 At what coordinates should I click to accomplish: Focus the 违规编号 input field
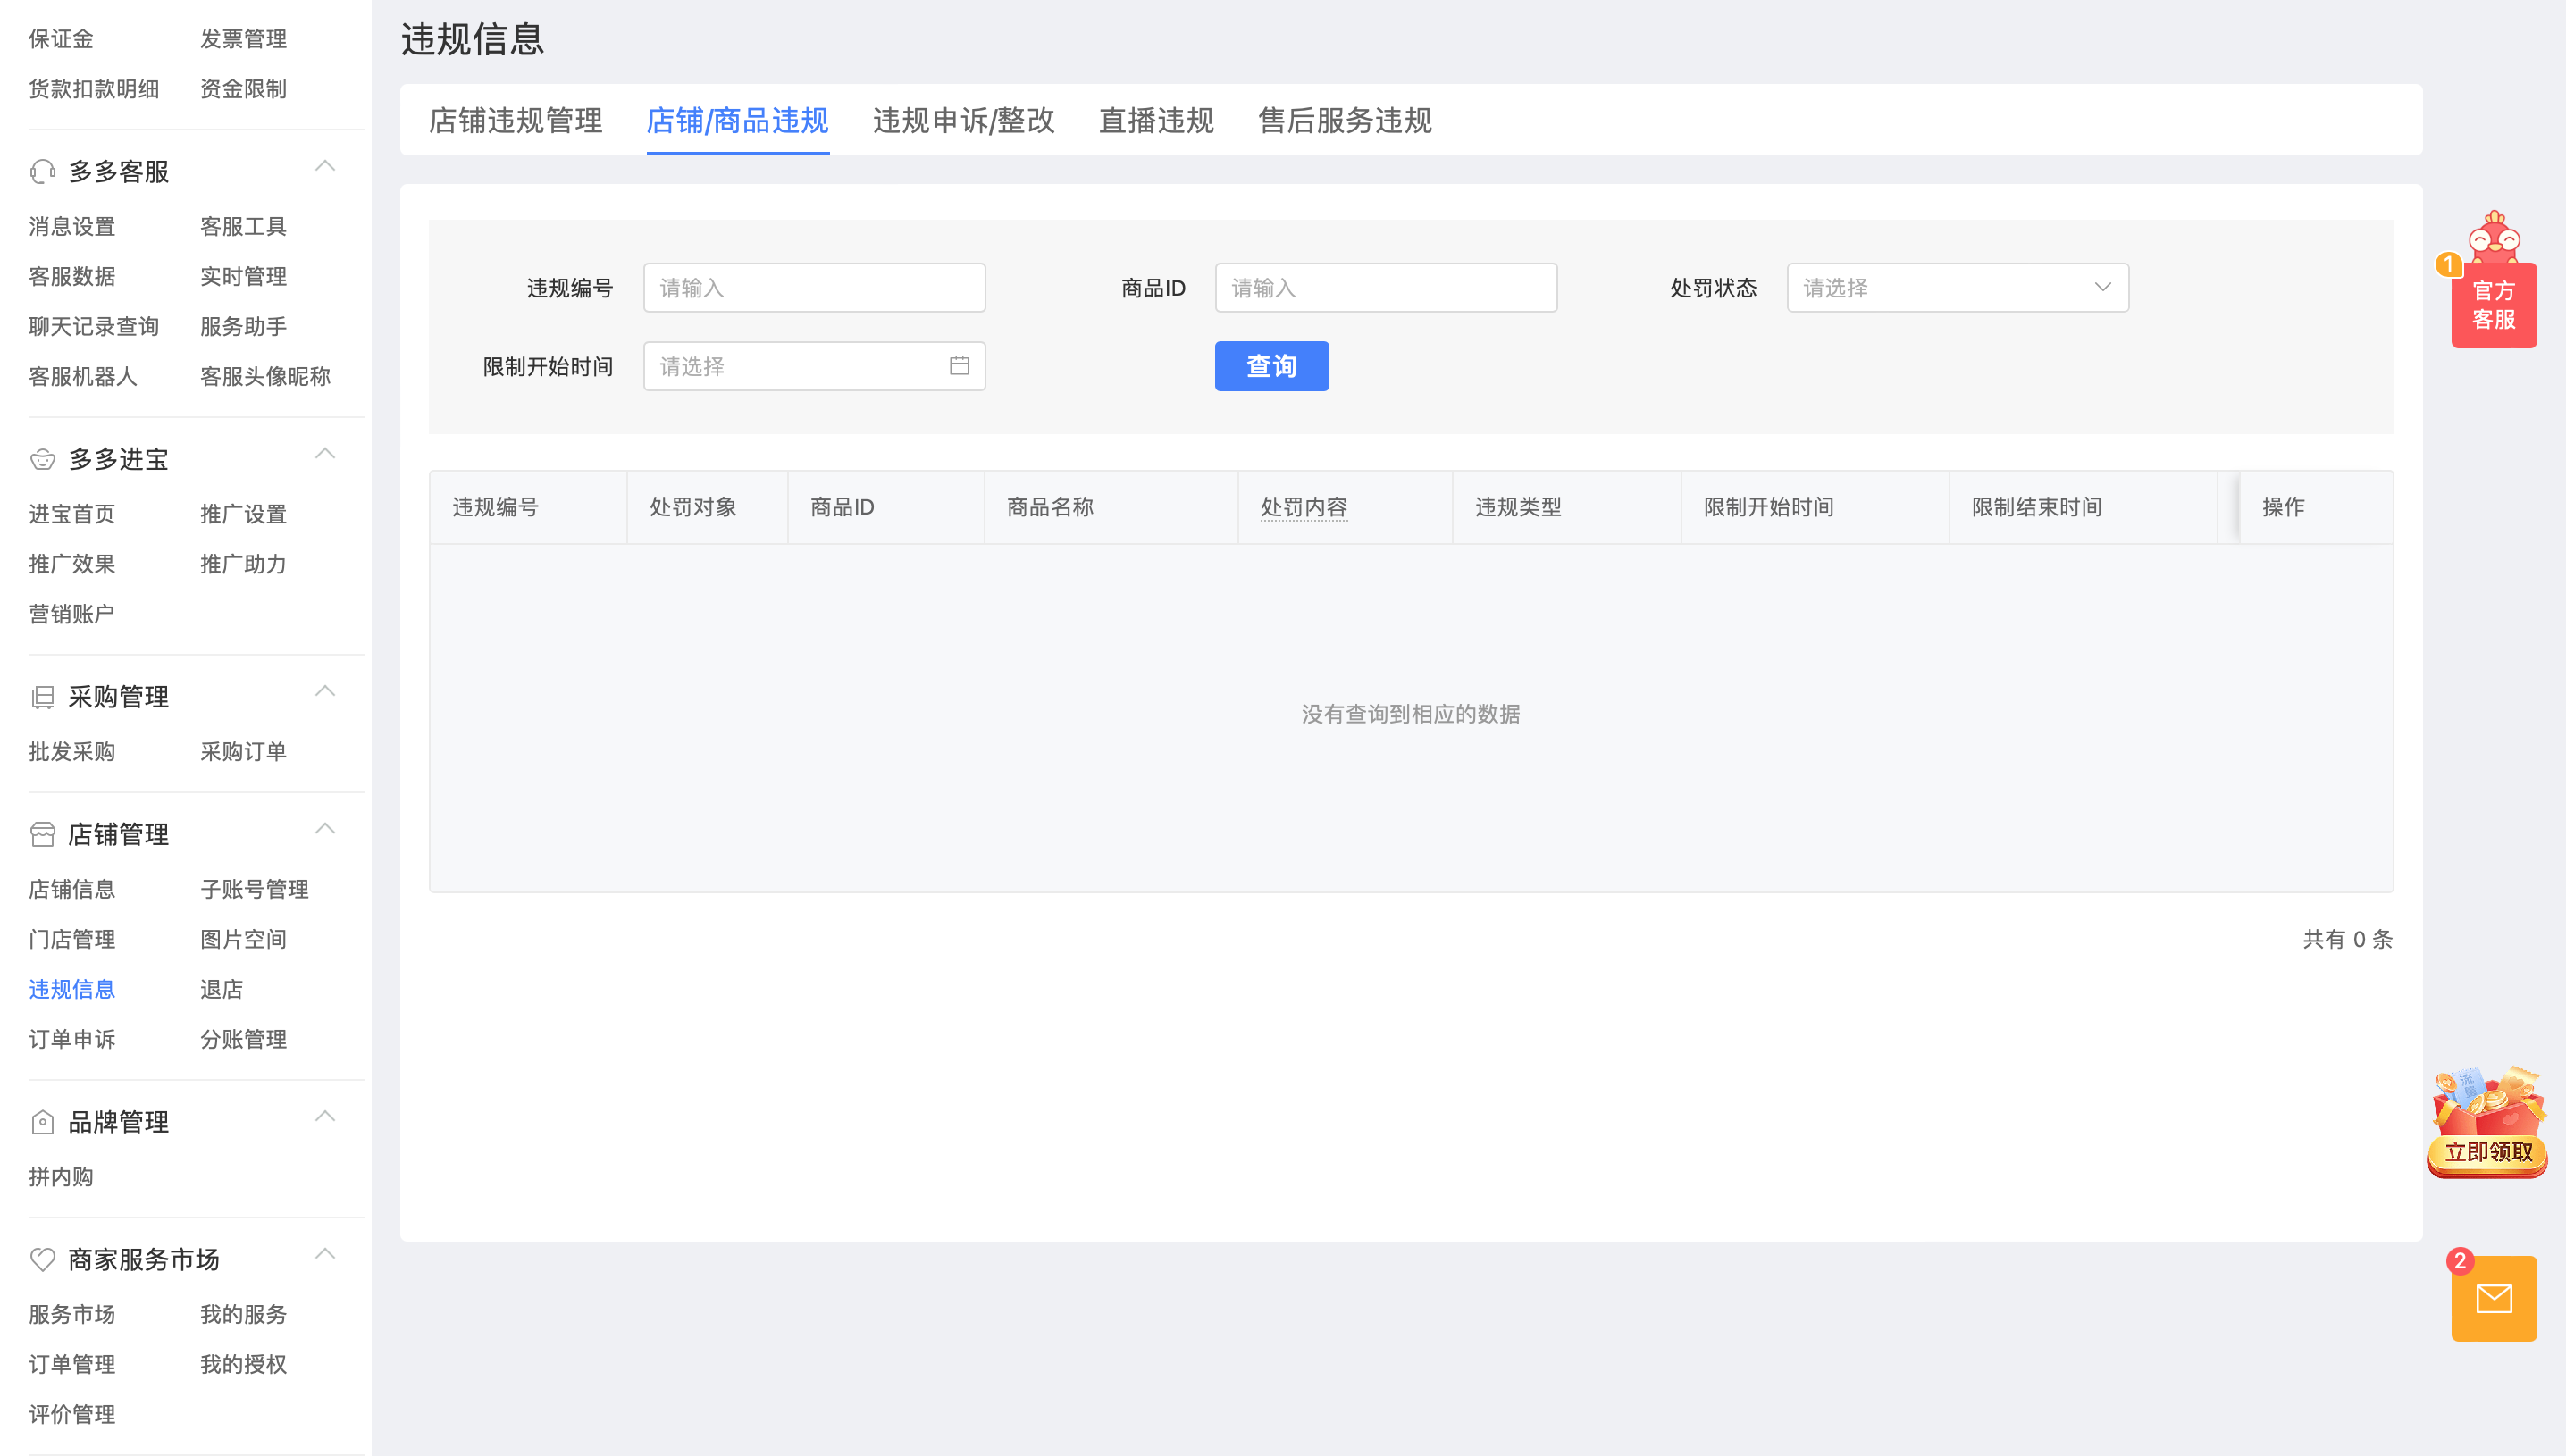click(x=814, y=288)
